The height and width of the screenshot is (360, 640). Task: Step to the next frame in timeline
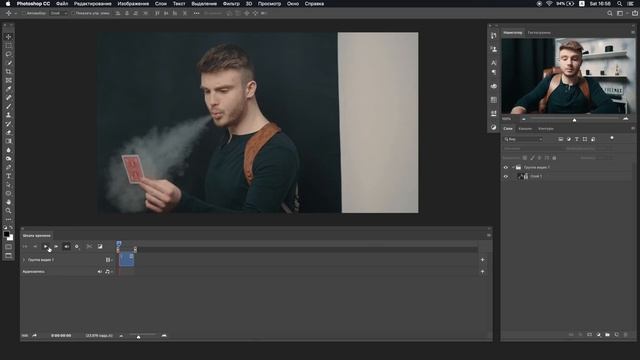click(x=56, y=247)
